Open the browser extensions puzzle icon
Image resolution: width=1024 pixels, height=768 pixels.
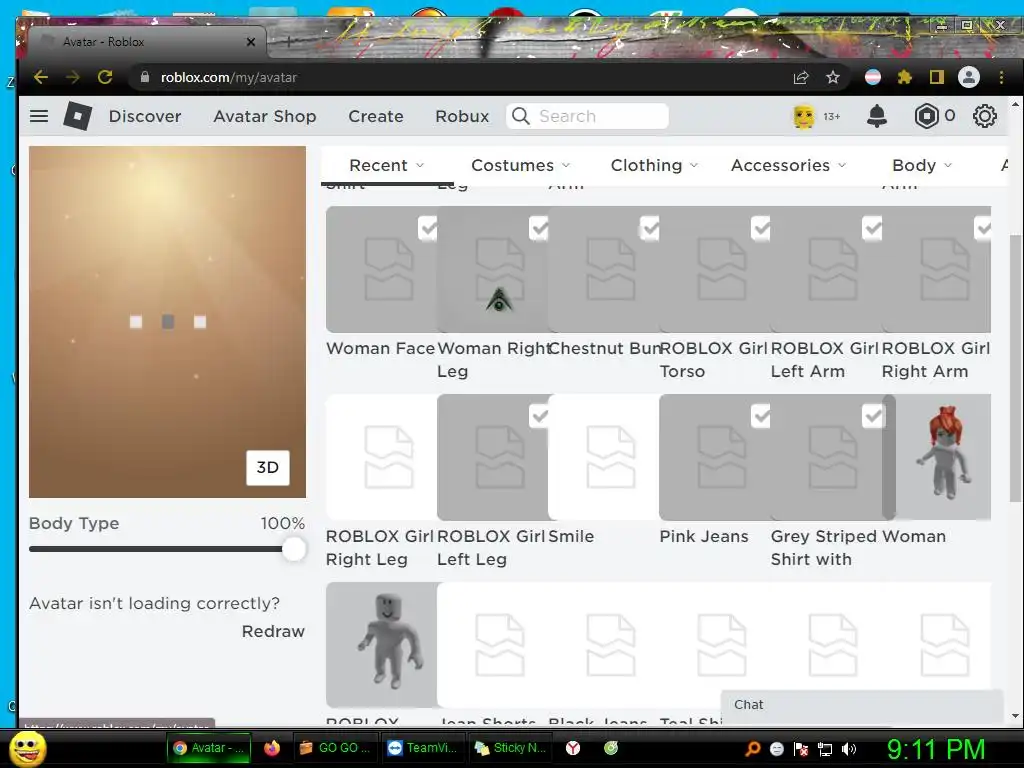904,77
